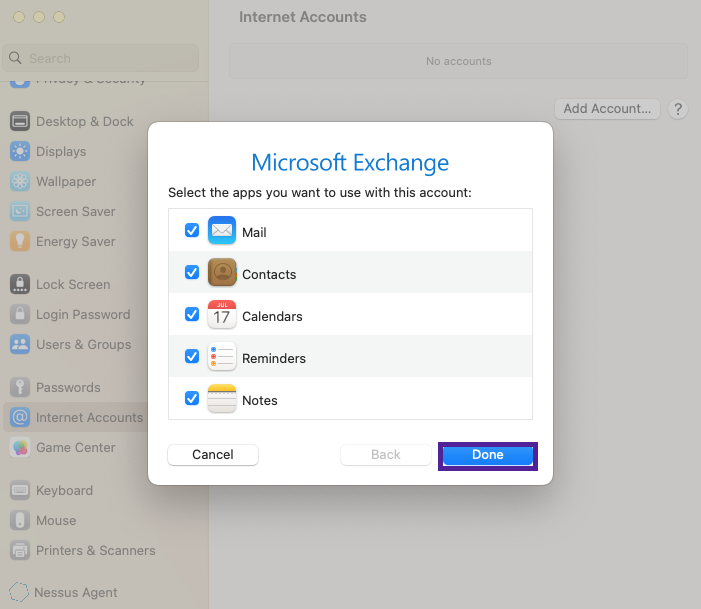Viewport: 701px width, 609px height.
Task: Uncheck the Contacts checkbox
Action: tap(192, 272)
